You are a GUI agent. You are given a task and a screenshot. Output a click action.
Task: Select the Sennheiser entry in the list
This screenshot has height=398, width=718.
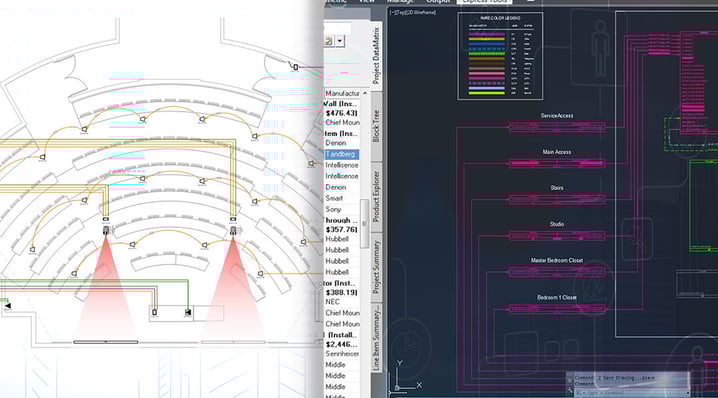pos(342,354)
